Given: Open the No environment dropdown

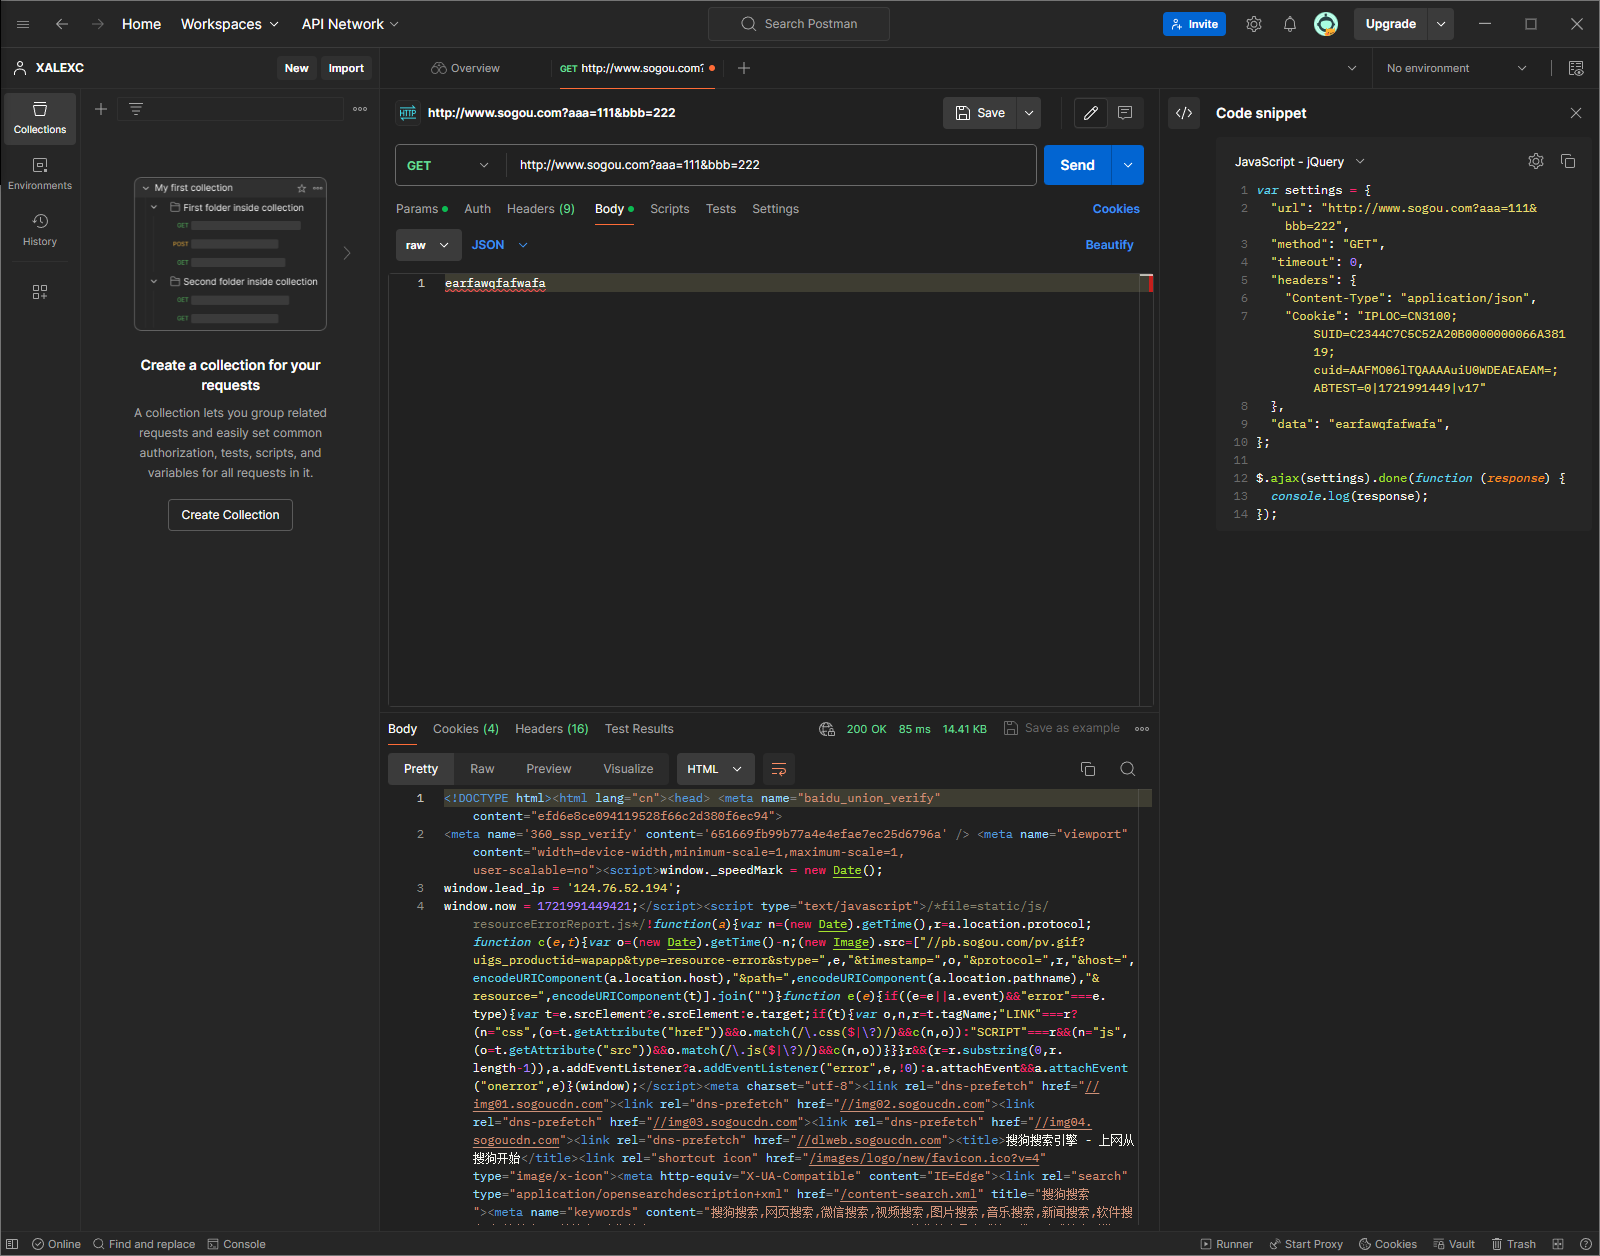Looking at the screenshot, I should point(1456,68).
